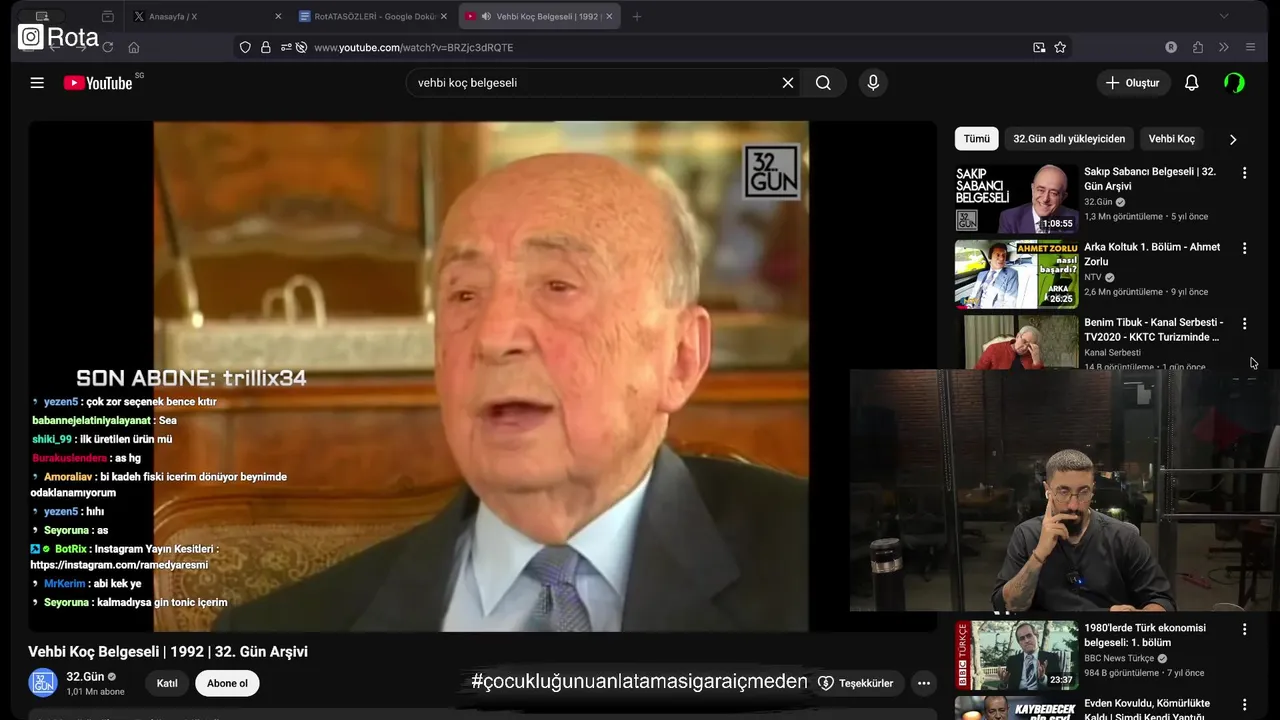Viewport: 1280px width, 720px height.
Task: Go to the YouTube home logo
Action: click(x=98, y=83)
